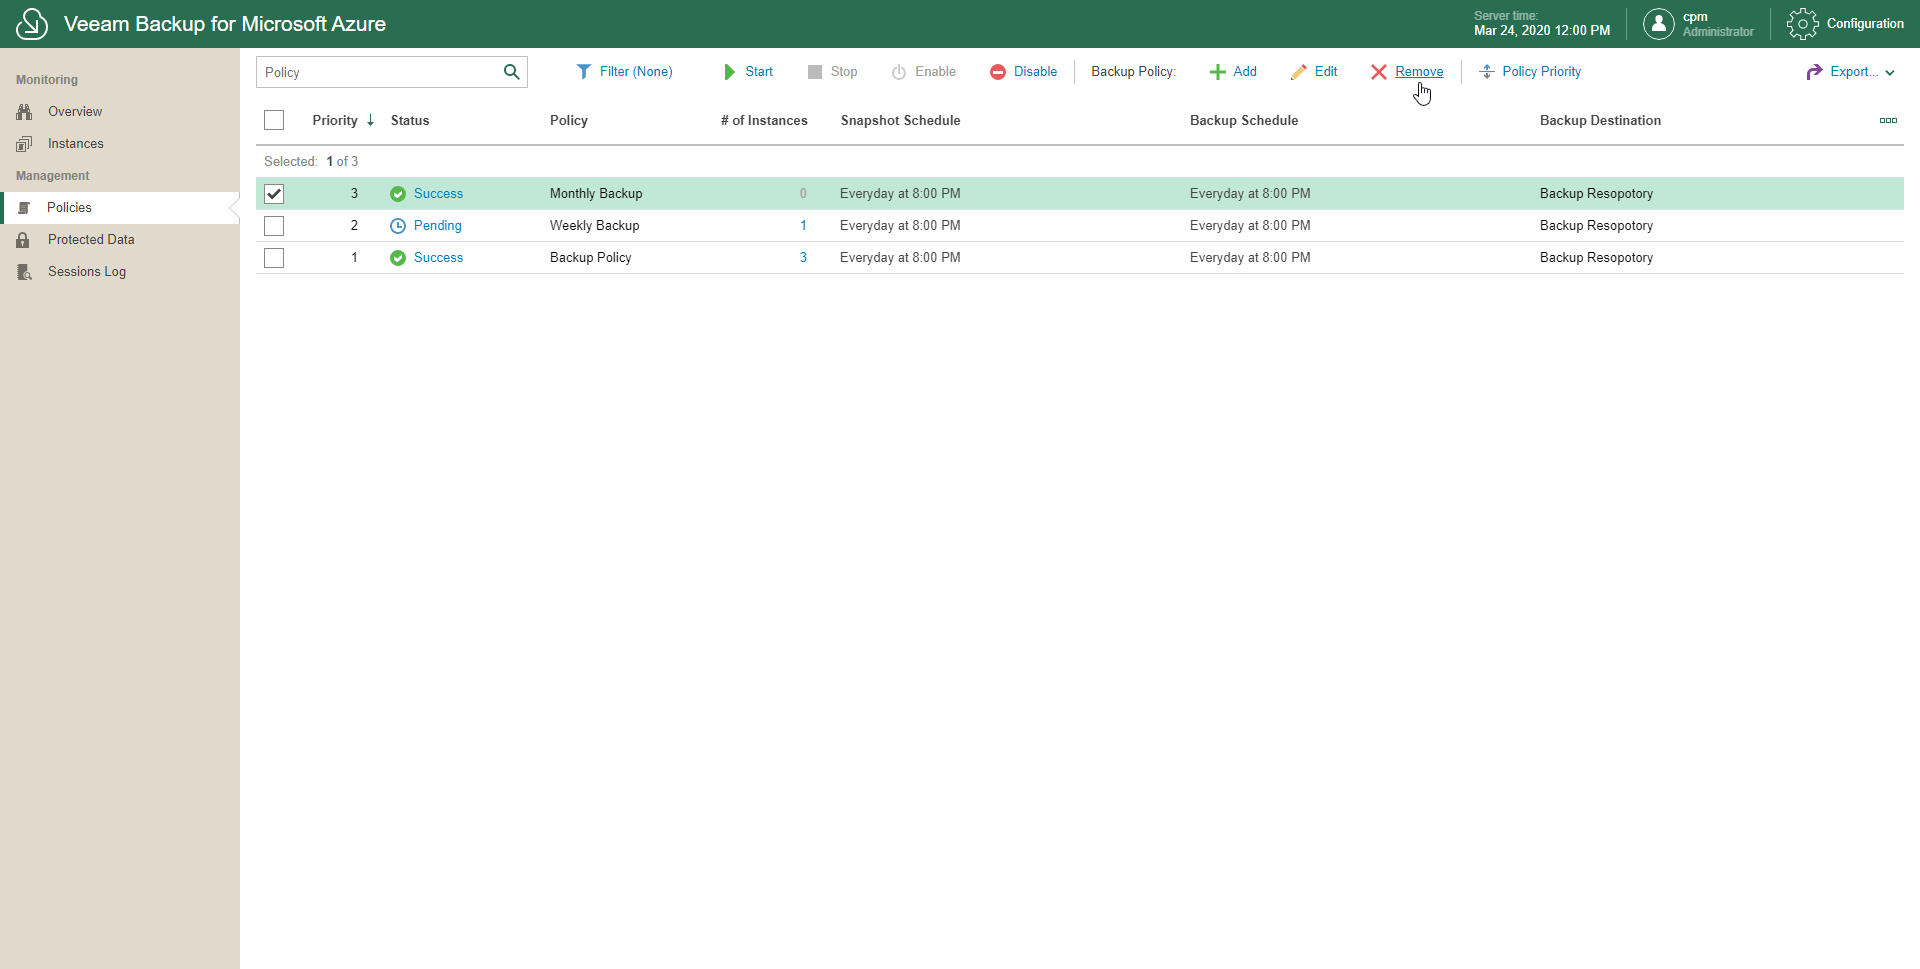This screenshot has height=969, width=1920.
Task: Sort by Snapshot Schedule column
Action: [x=900, y=120]
